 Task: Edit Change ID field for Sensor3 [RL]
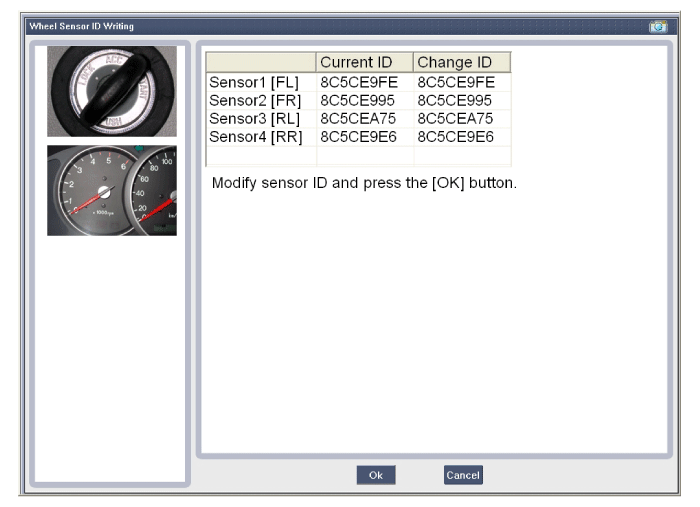pos(455,118)
